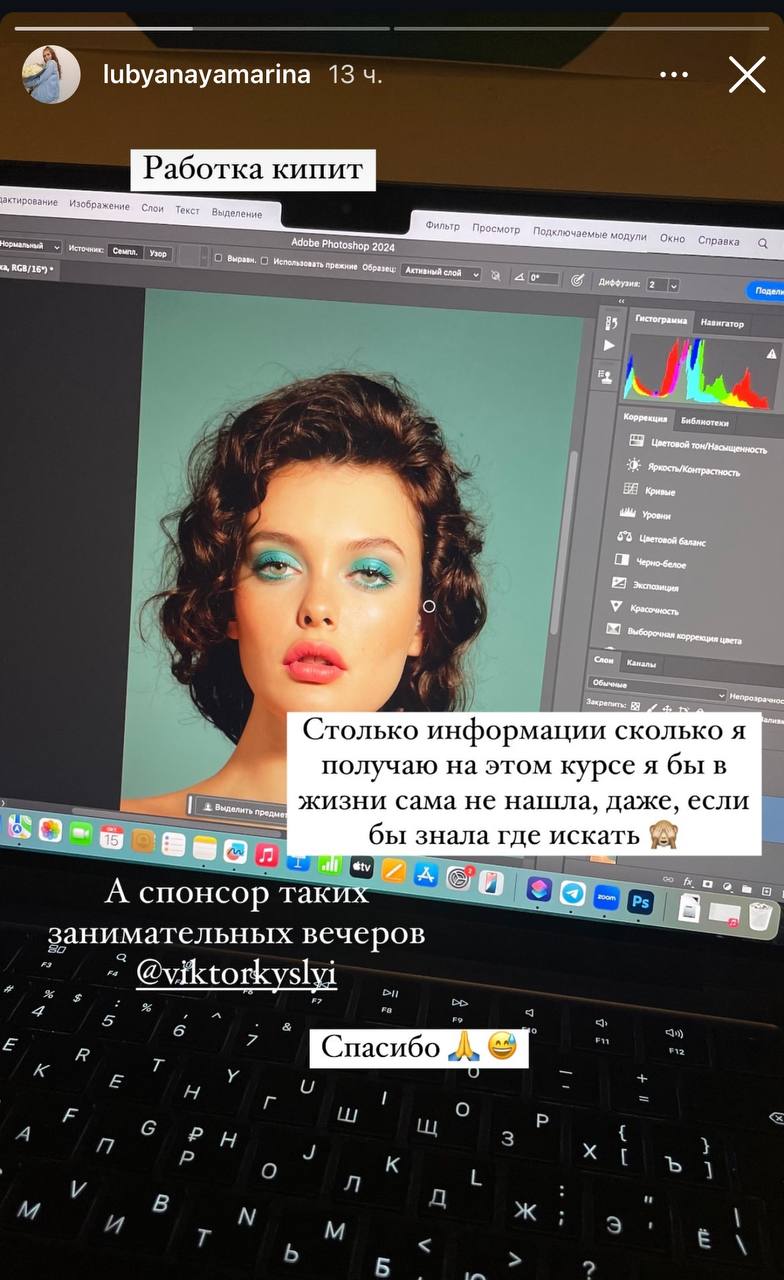
Task: Open the Actions play-triangle panel icon
Action: tap(609, 346)
